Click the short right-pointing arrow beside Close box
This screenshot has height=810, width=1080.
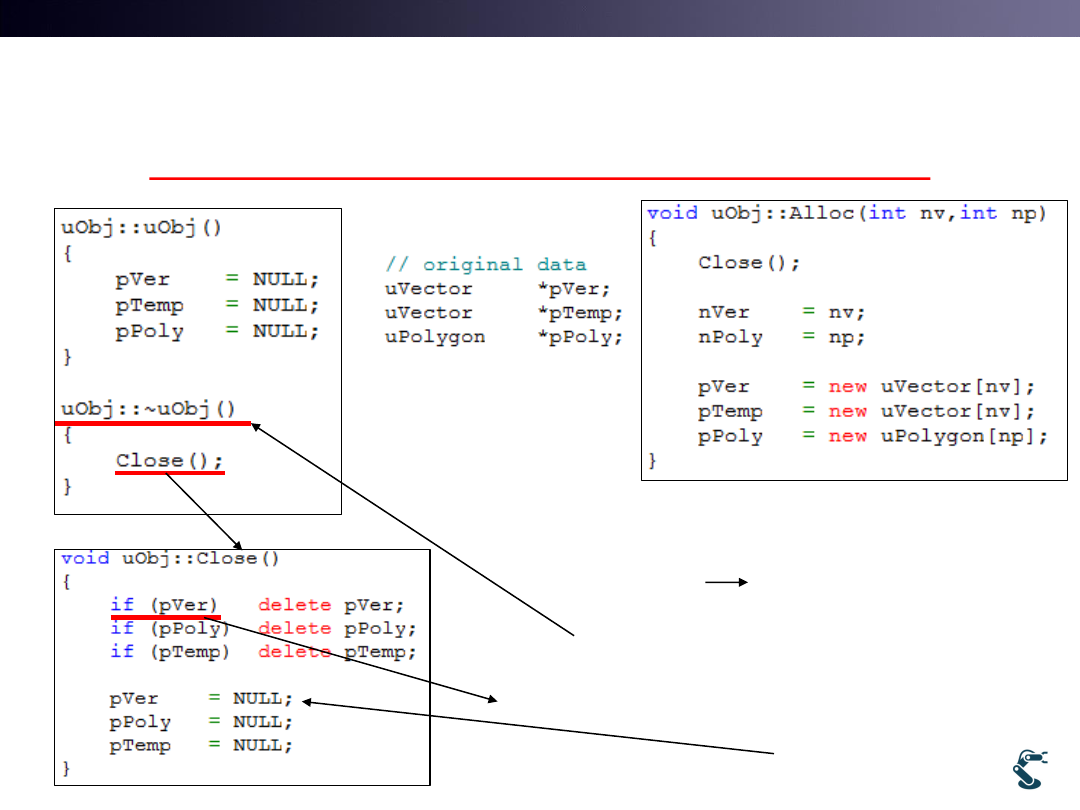[727, 580]
